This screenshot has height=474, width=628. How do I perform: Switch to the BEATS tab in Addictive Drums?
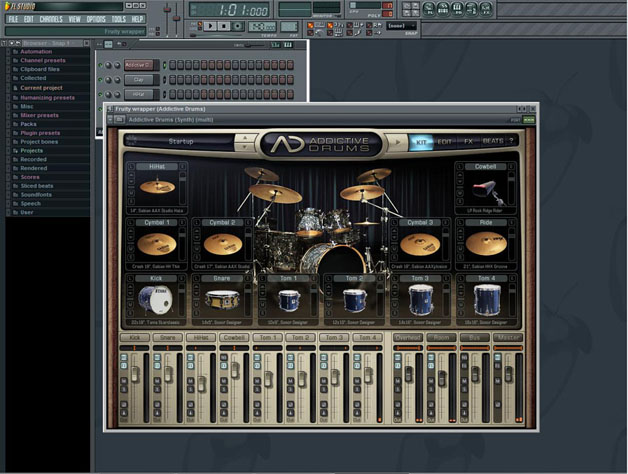(x=493, y=141)
